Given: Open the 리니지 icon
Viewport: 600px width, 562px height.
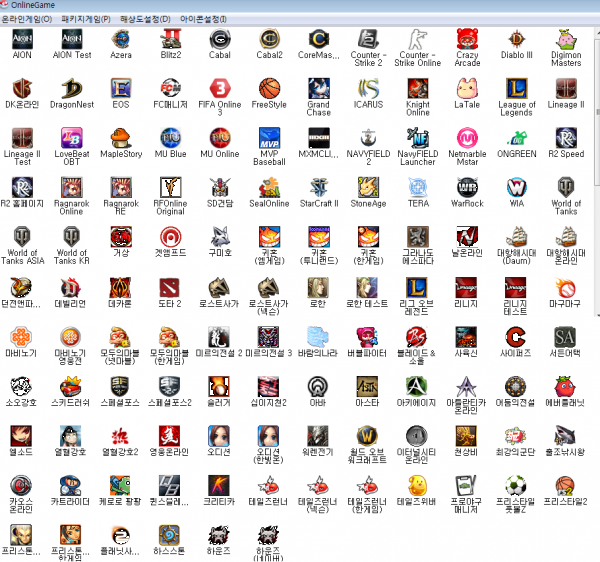Looking at the screenshot, I should (466, 288).
